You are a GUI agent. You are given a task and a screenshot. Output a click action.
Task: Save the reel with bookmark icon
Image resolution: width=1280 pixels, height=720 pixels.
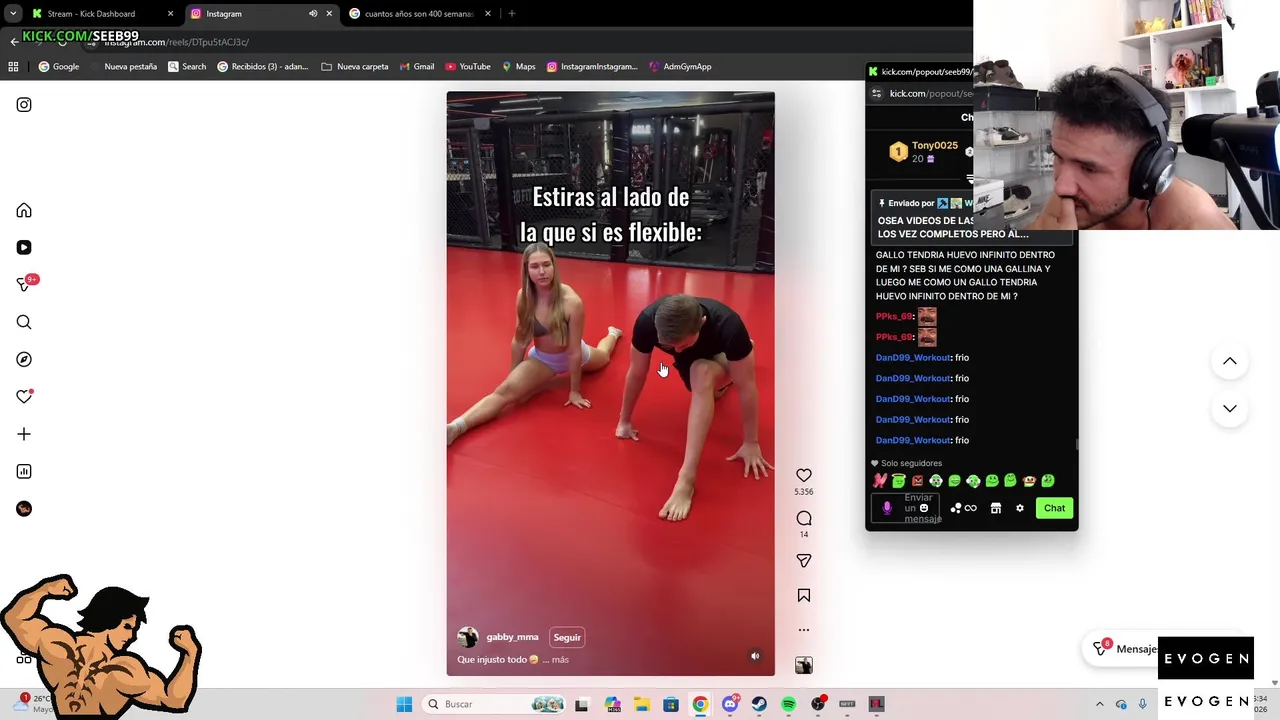(x=804, y=596)
